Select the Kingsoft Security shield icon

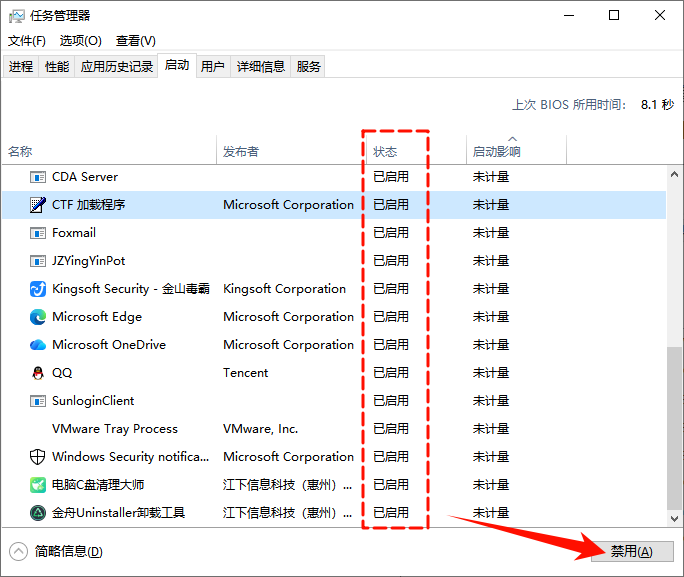click(37, 289)
